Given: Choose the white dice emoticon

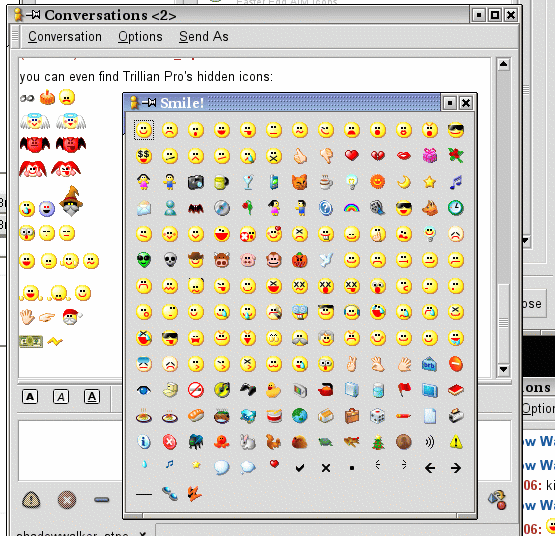Looking at the screenshot, I should pos(378,416).
